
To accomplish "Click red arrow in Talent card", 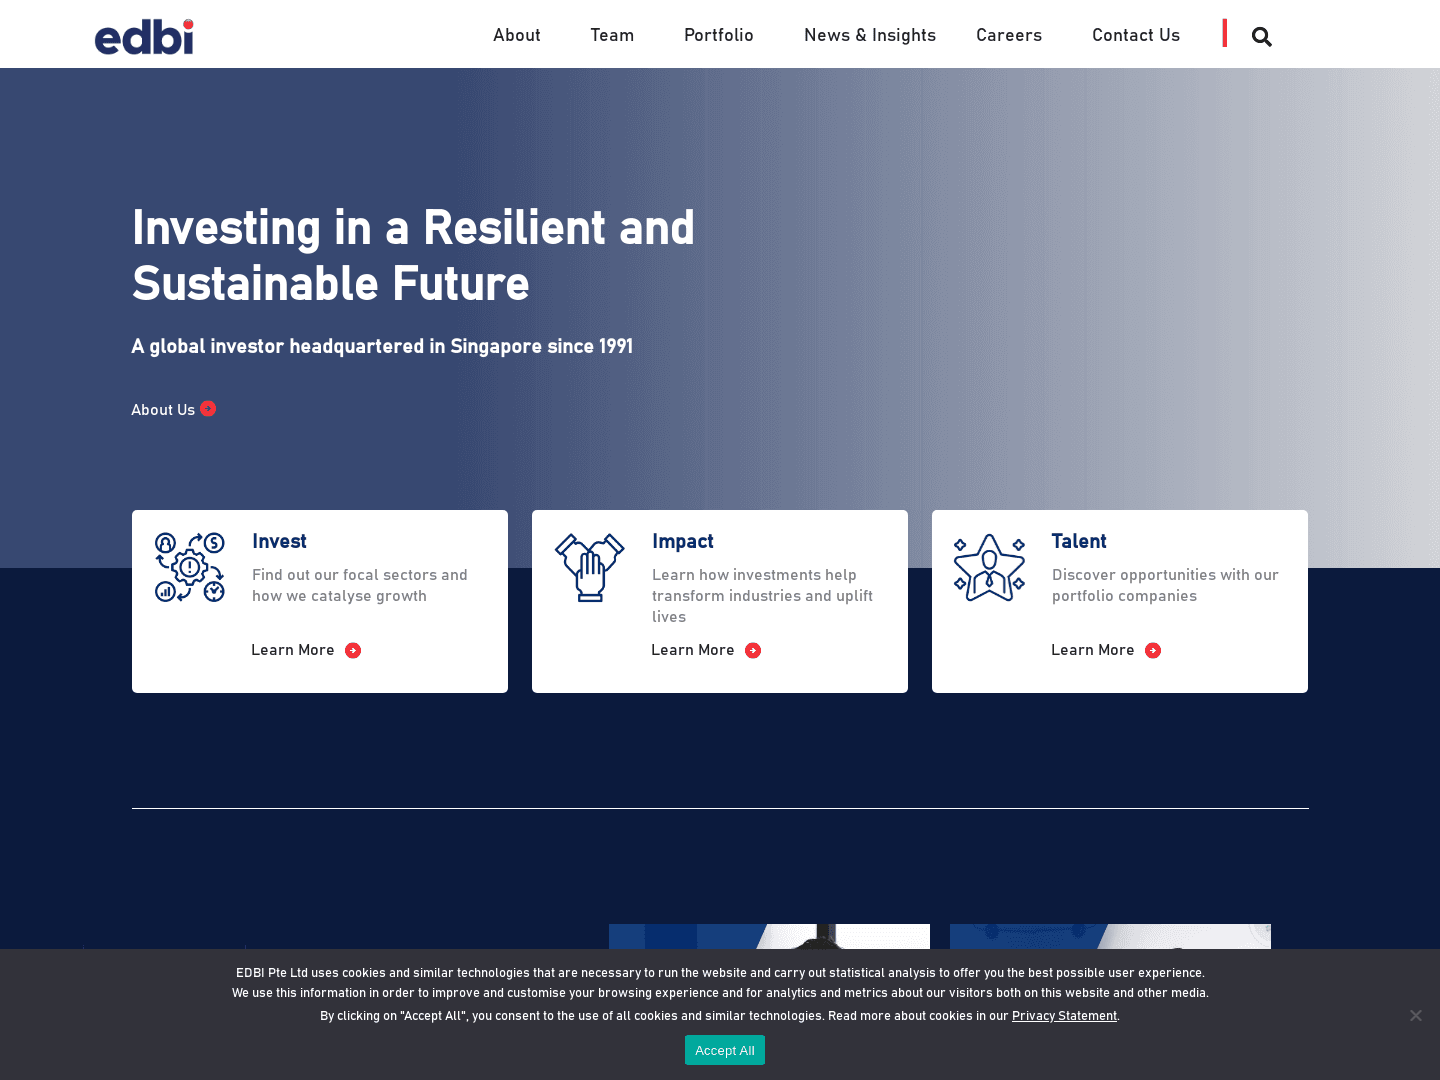I will 1153,651.
